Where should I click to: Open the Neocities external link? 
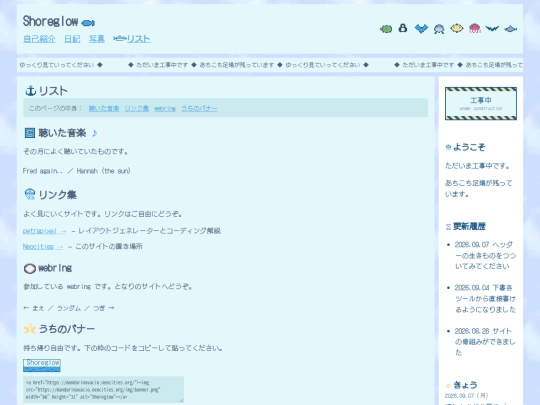point(43,246)
